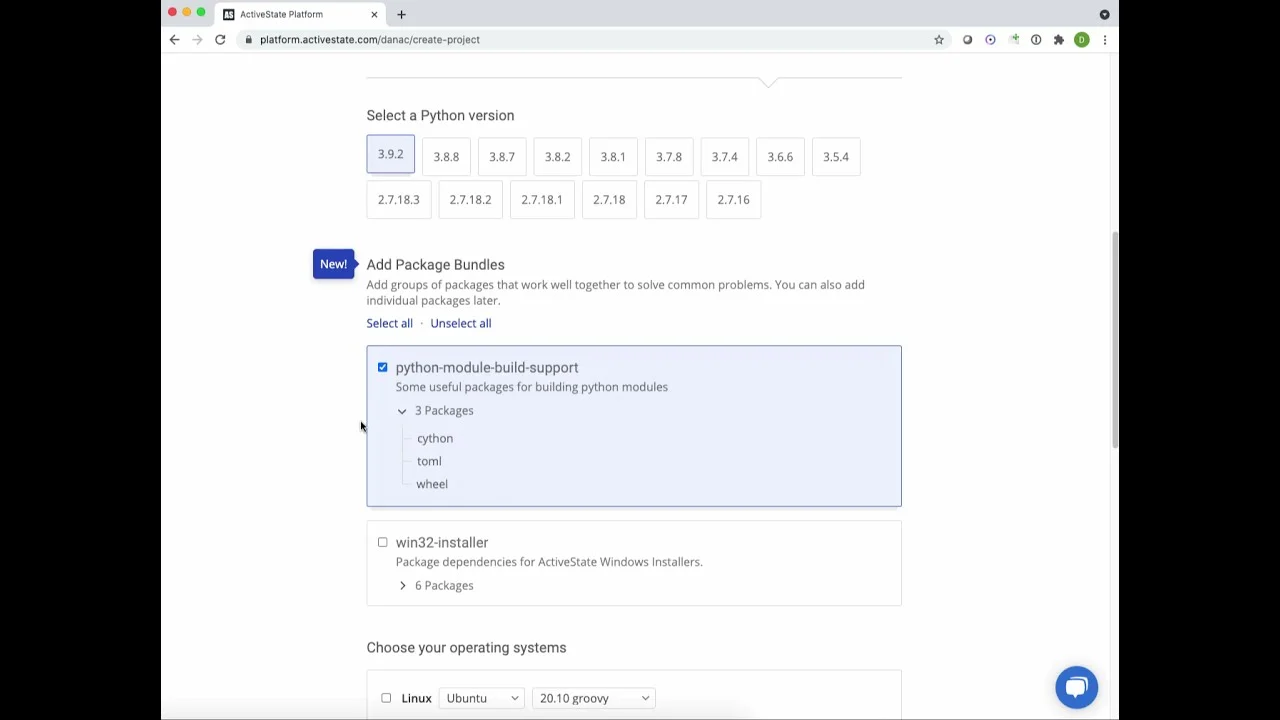Click the python-module-build-support title

[487, 368]
